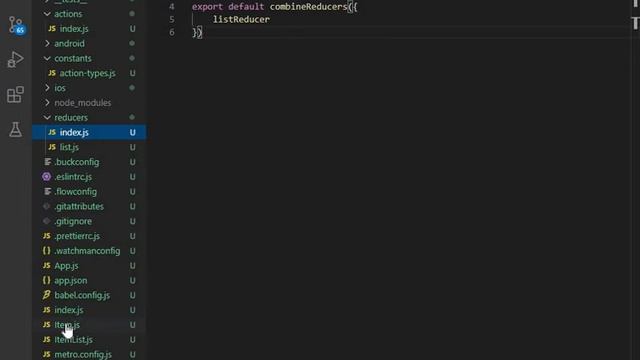Viewport: 640px width, 360px height.
Task: Open the Extensions view icon
Action: (x=16, y=95)
